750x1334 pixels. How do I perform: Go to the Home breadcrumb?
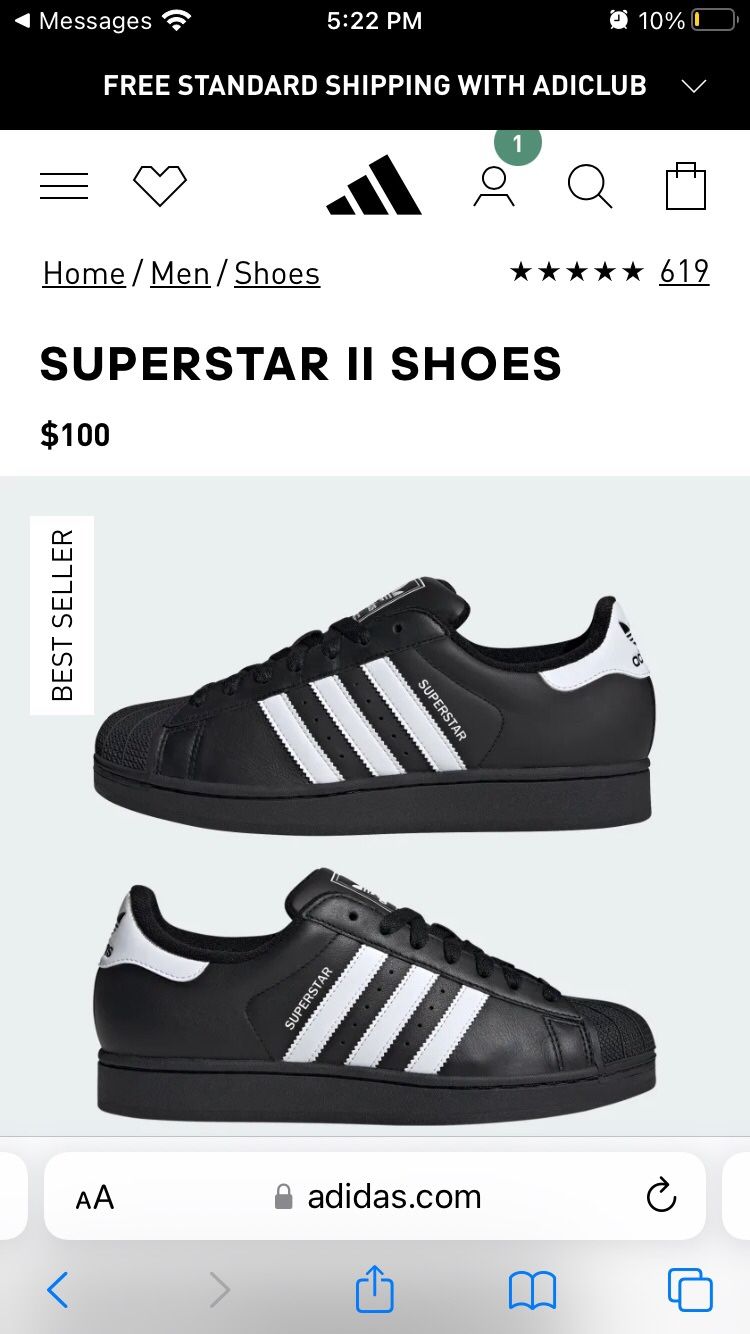click(x=84, y=274)
